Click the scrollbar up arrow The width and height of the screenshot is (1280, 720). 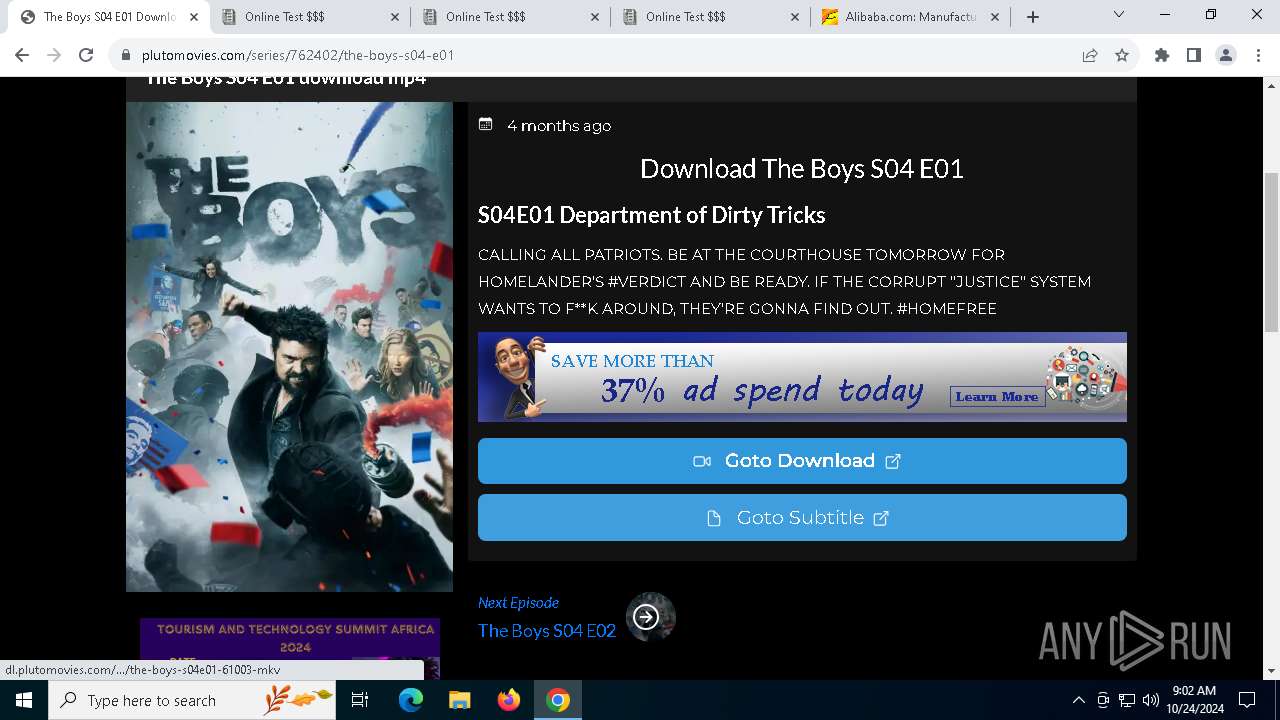1272,85
